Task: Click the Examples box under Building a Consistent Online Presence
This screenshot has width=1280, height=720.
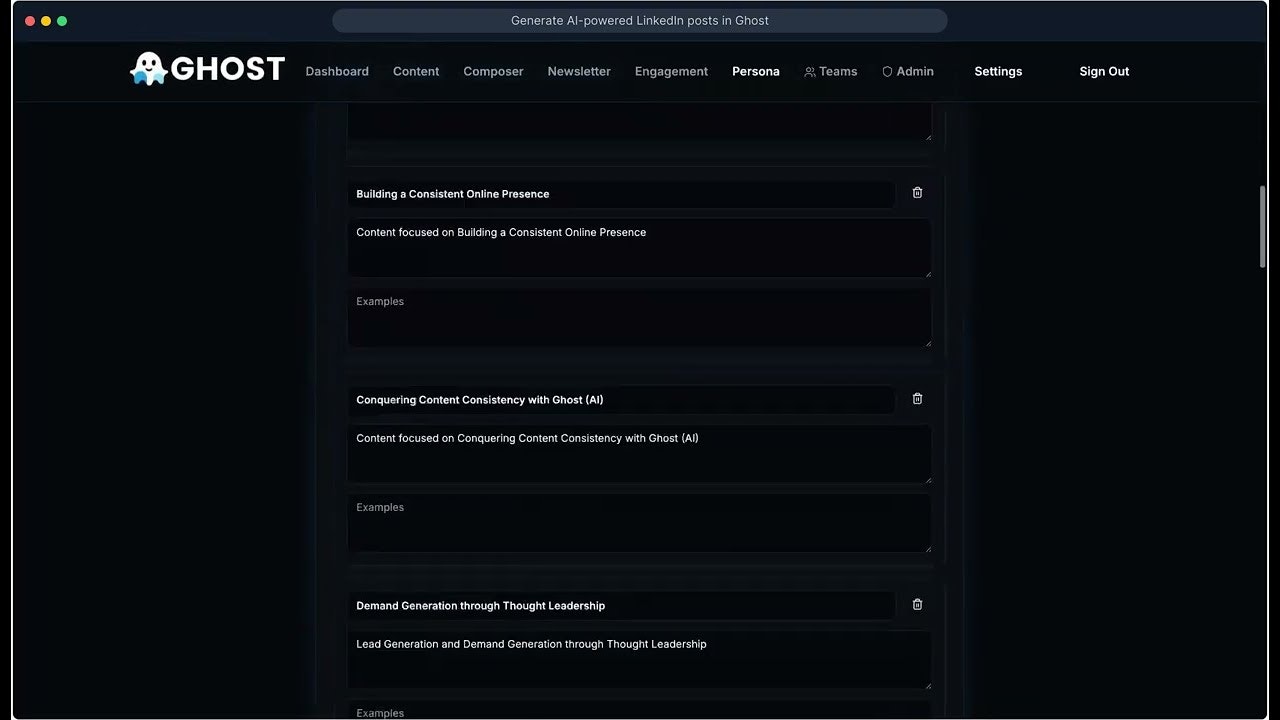Action: point(639,318)
